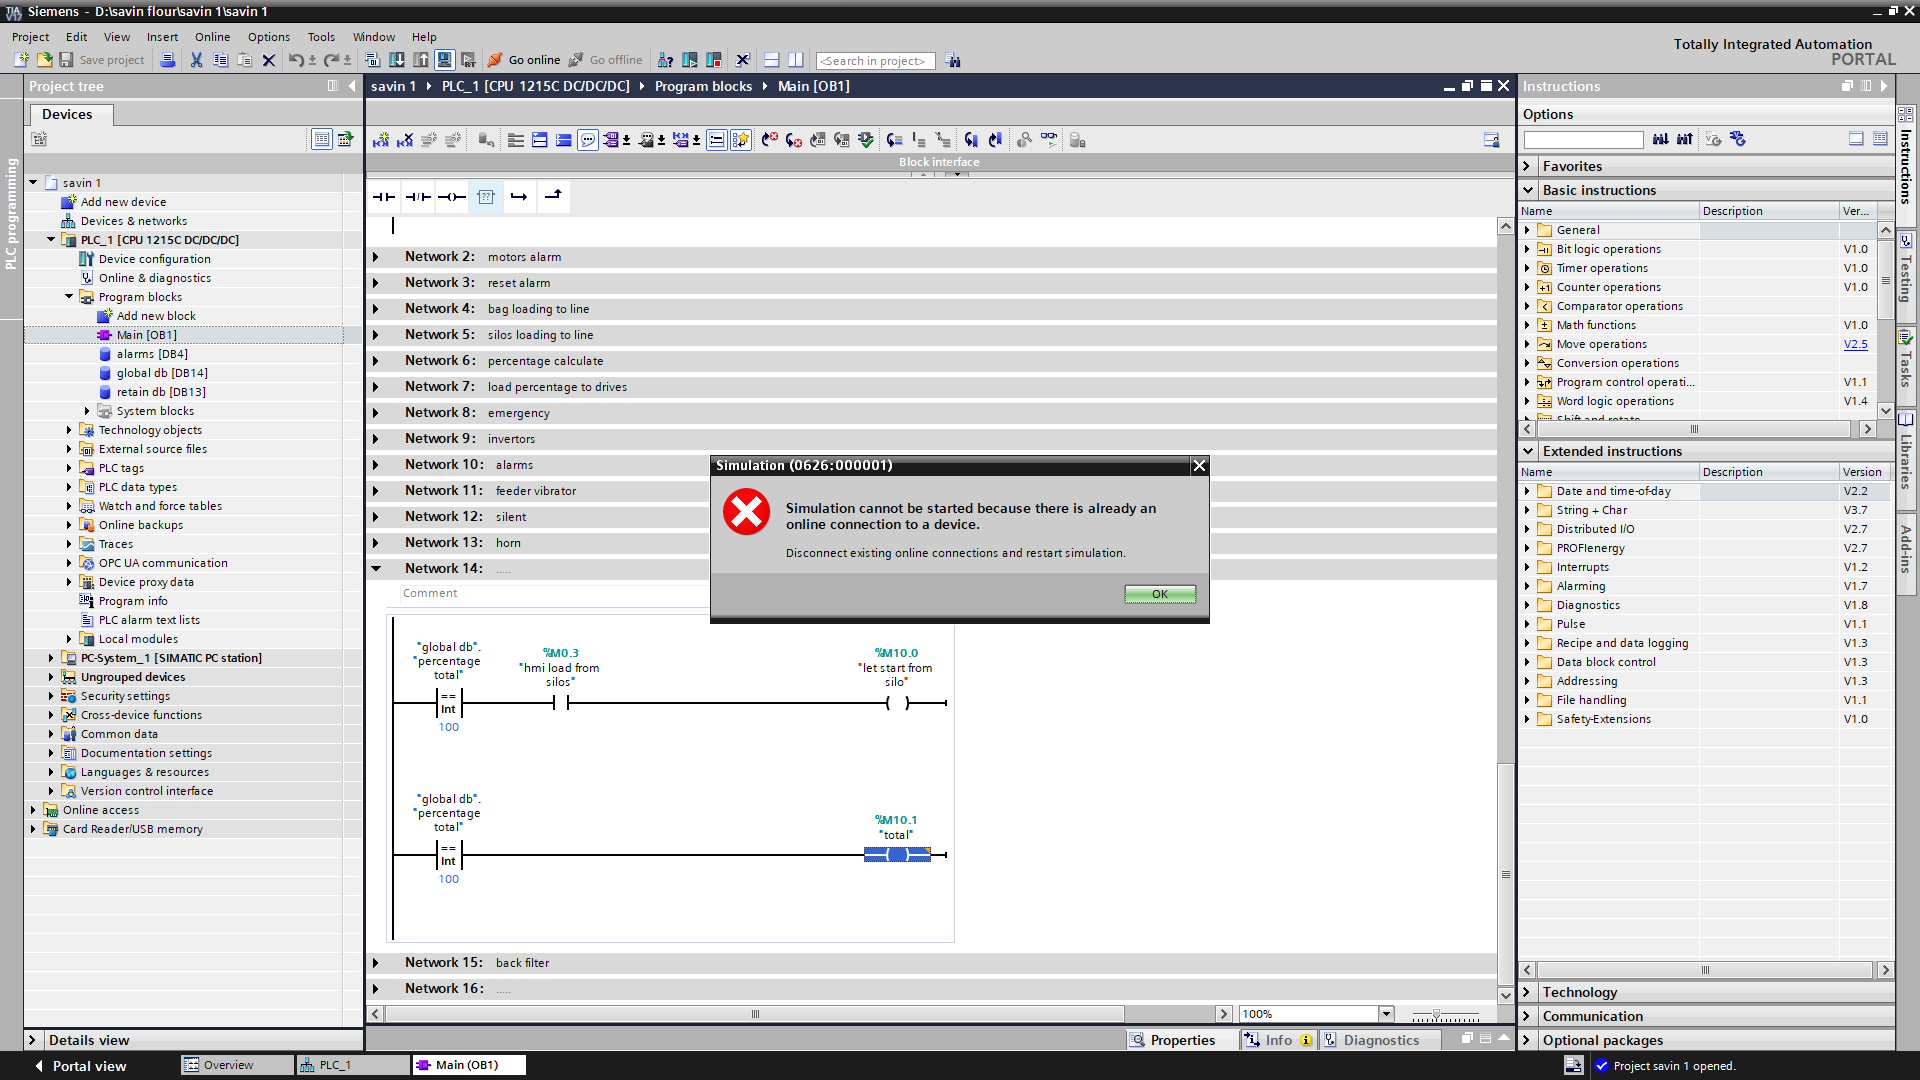Close the Simulation error dialog with X
The image size is (1920, 1080).
pos(1199,466)
